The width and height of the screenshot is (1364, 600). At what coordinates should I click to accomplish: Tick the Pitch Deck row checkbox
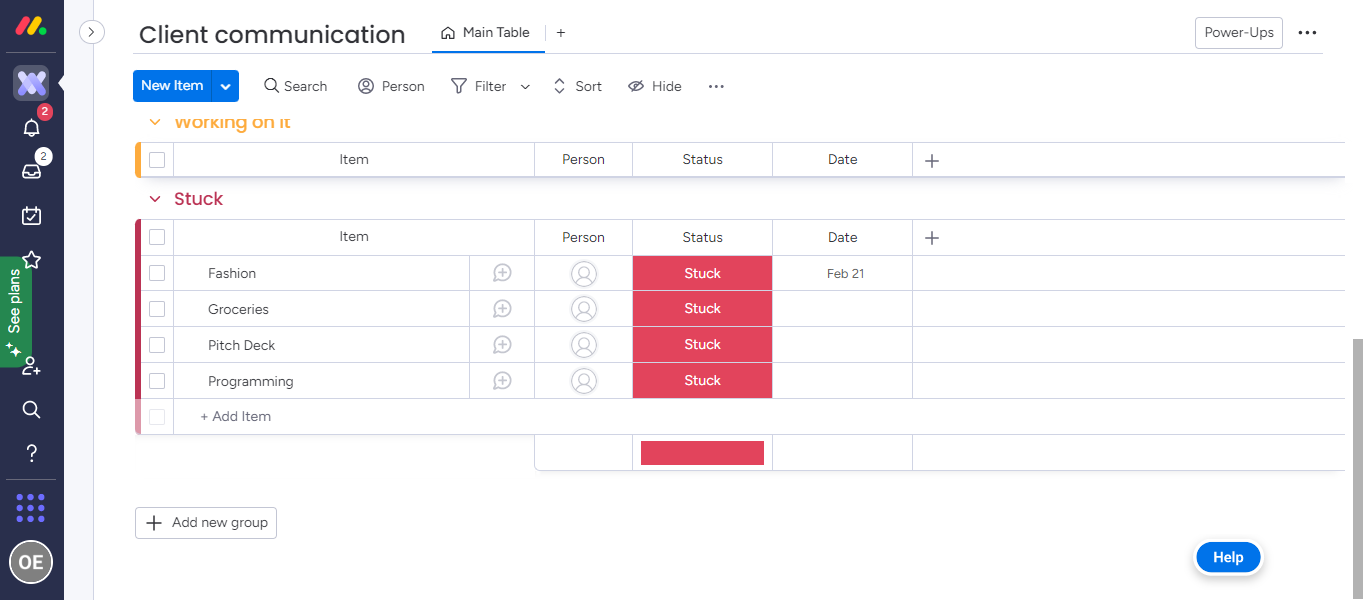[x=157, y=345]
